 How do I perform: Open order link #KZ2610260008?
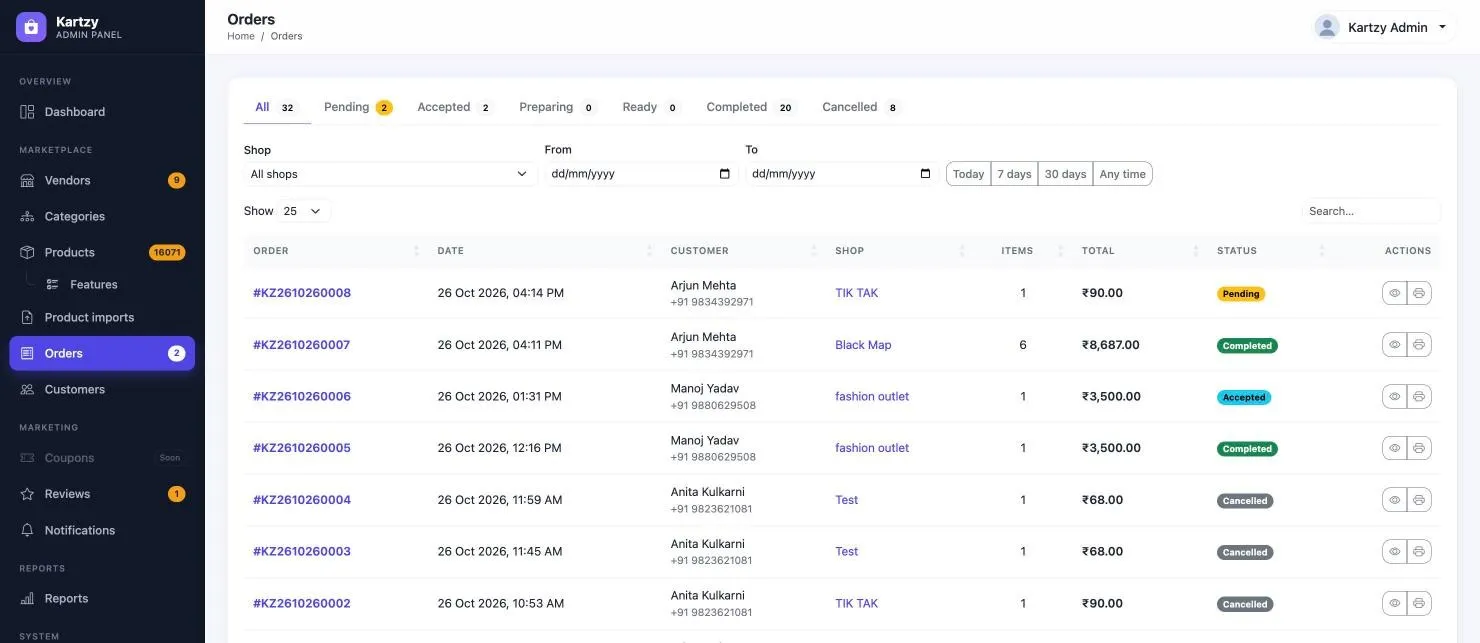(302, 293)
